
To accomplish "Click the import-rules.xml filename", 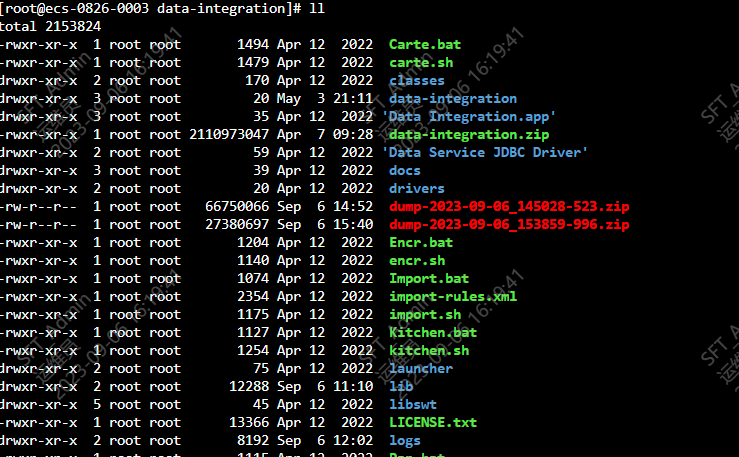I will click(453, 296).
